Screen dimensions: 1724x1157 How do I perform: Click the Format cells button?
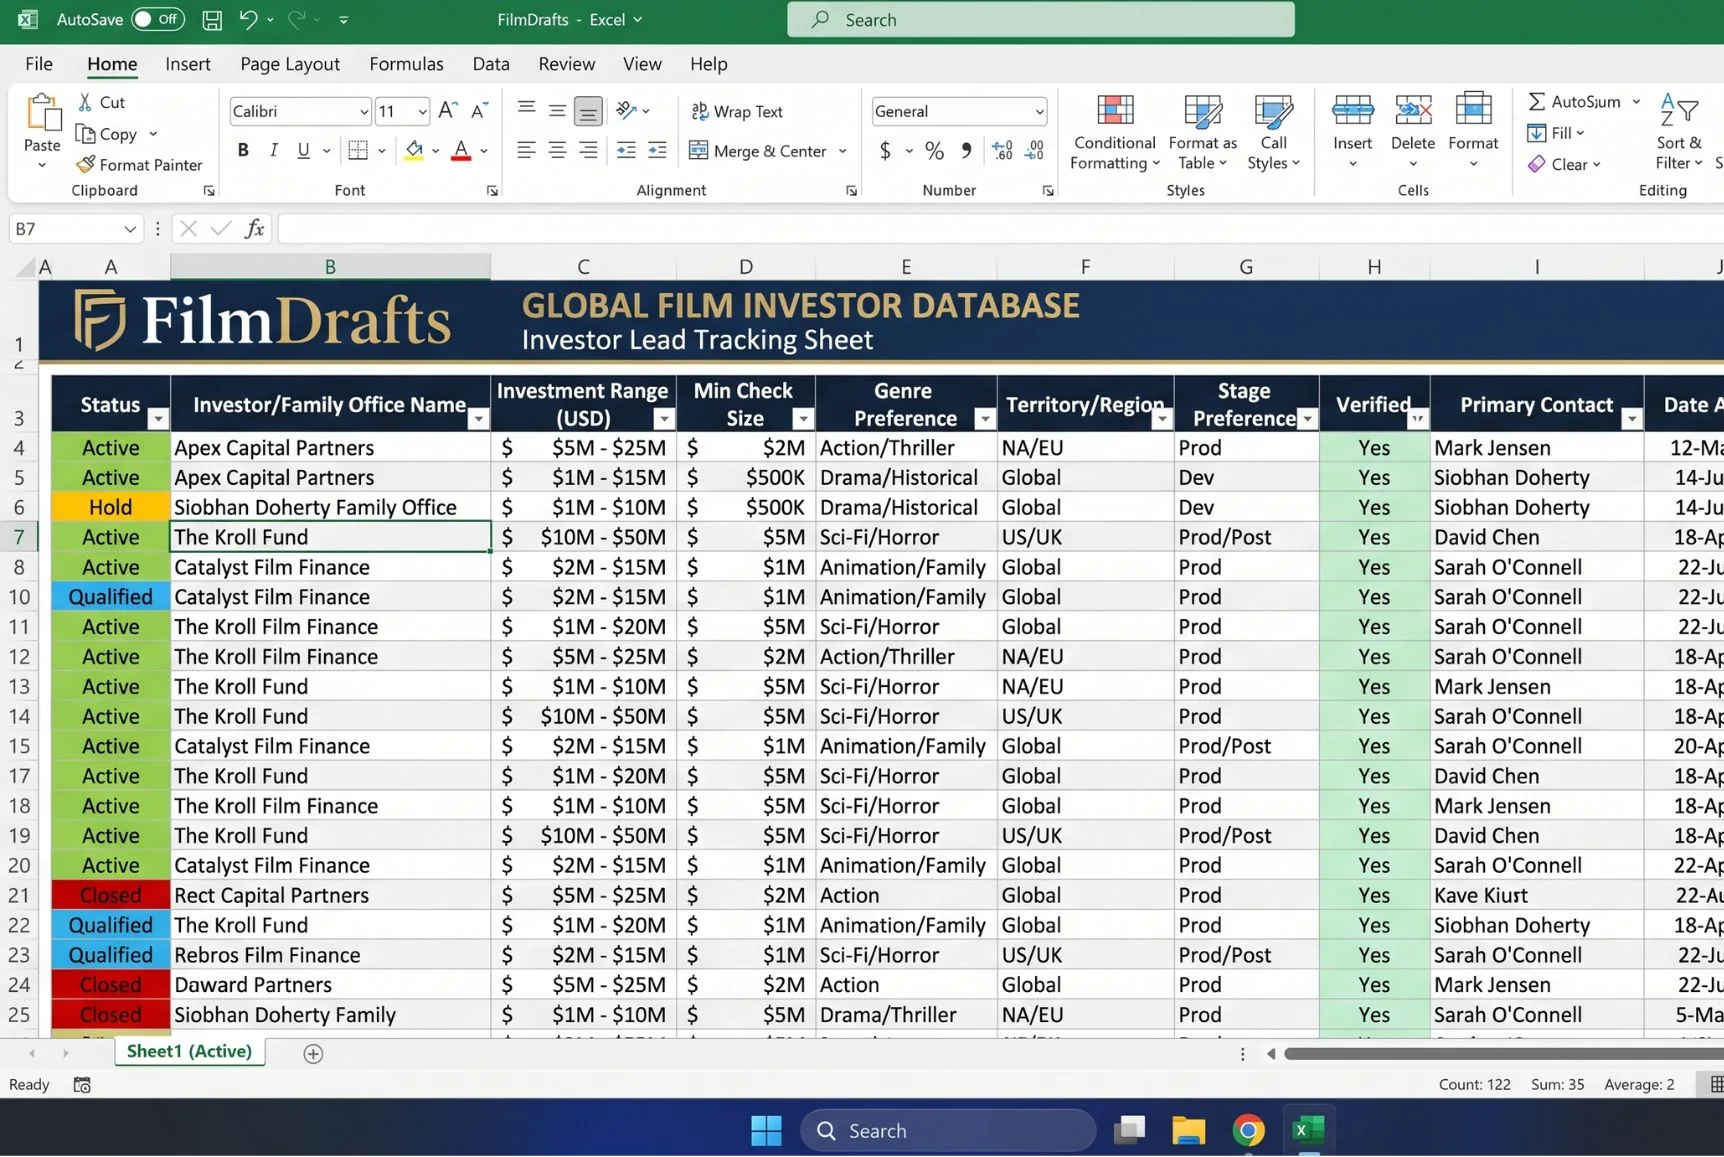[x=1473, y=131]
